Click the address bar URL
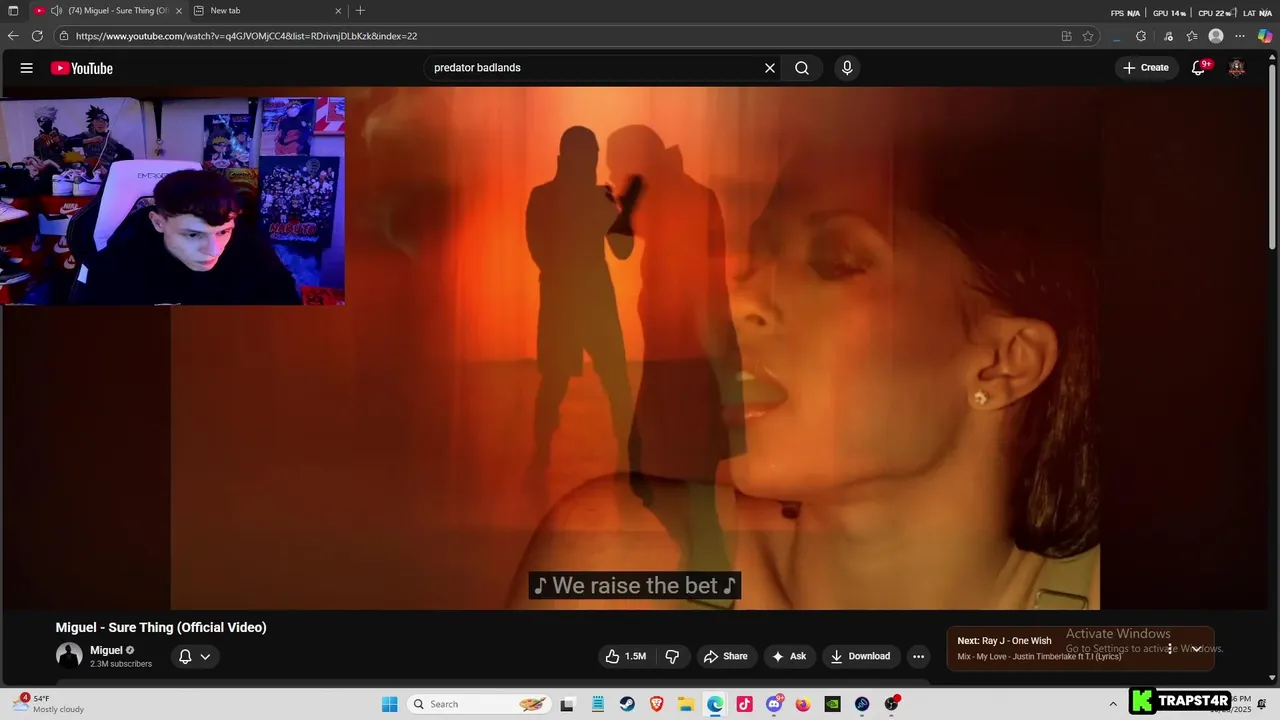The width and height of the screenshot is (1280, 720). click(x=246, y=36)
